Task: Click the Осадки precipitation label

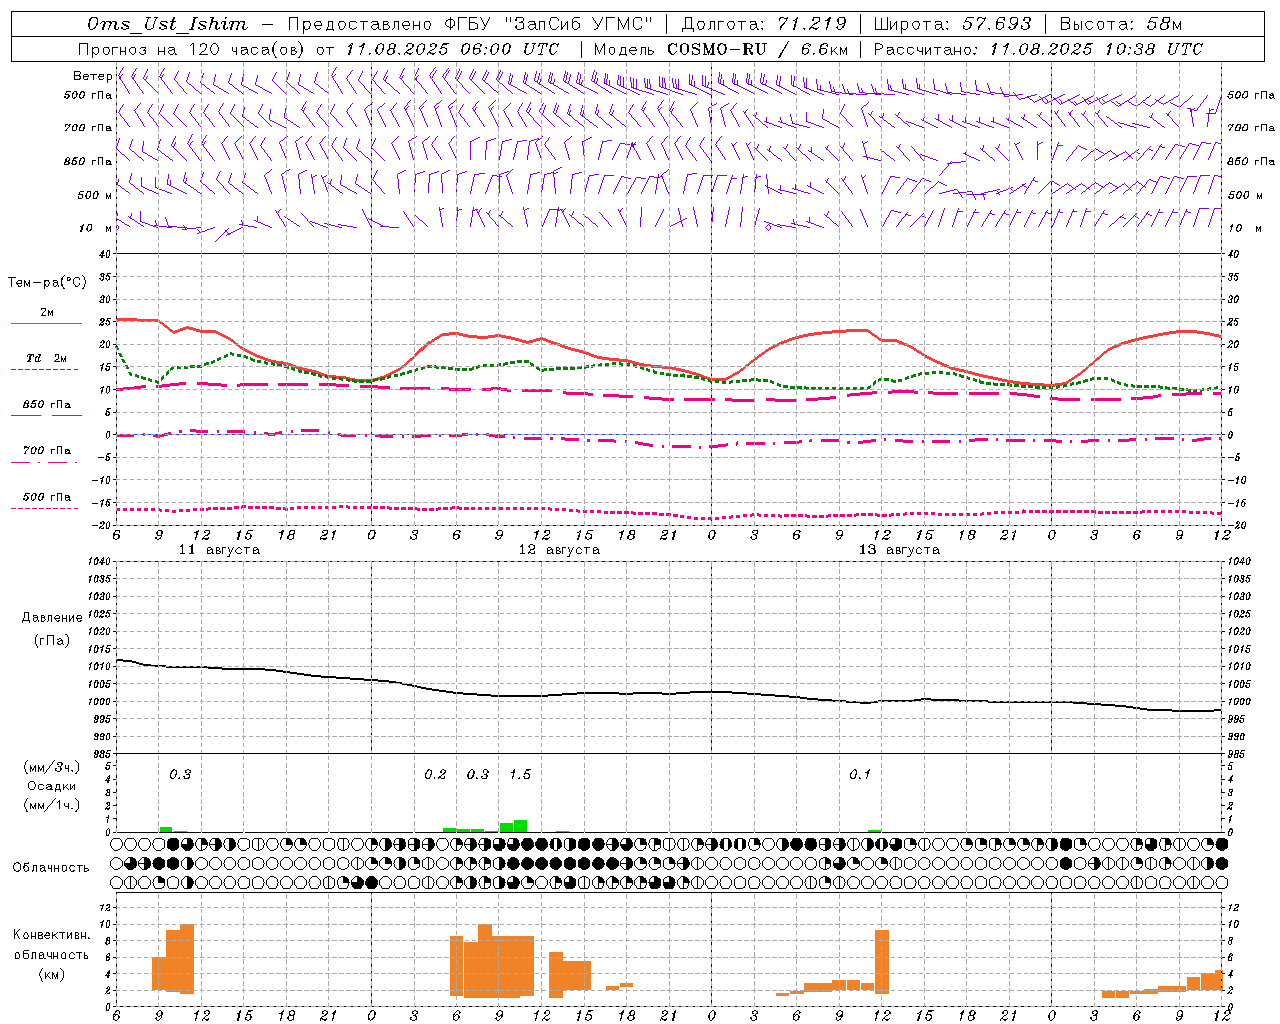Action: click(51, 786)
